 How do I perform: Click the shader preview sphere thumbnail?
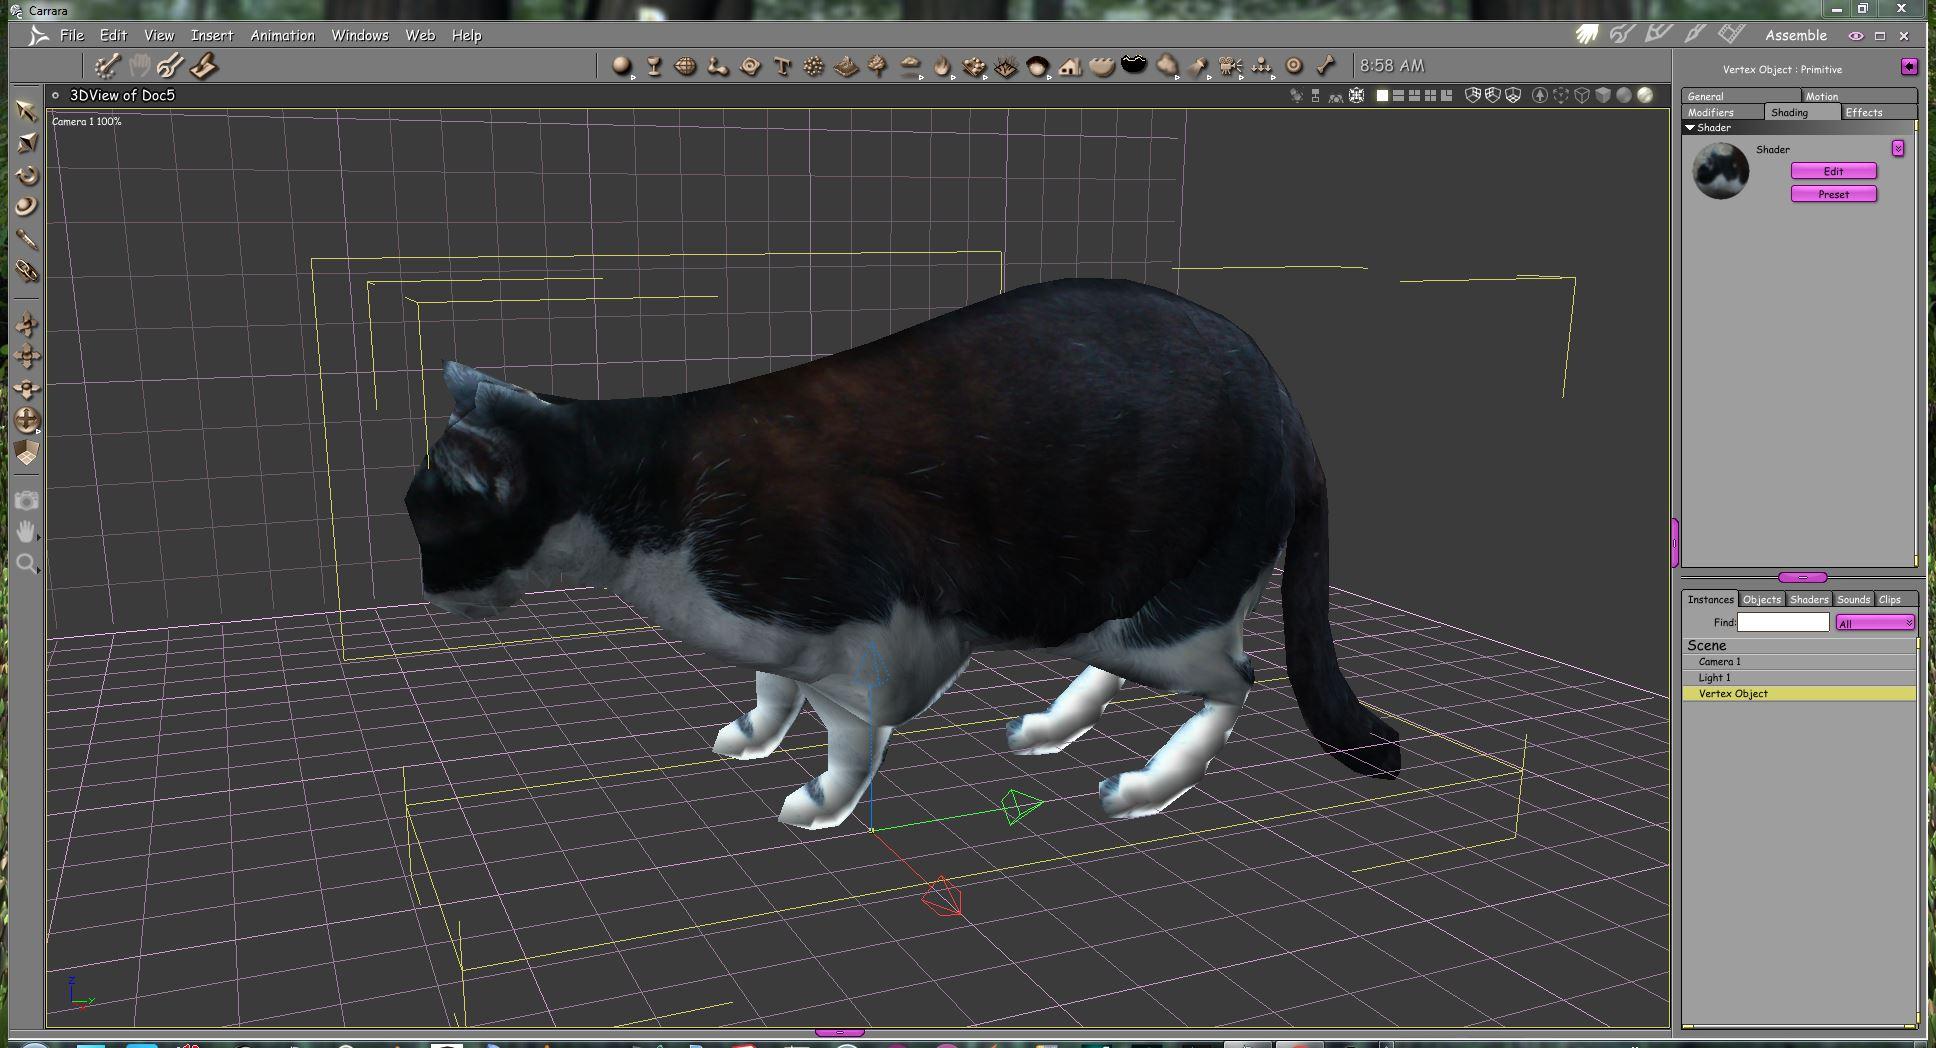(1721, 171)
